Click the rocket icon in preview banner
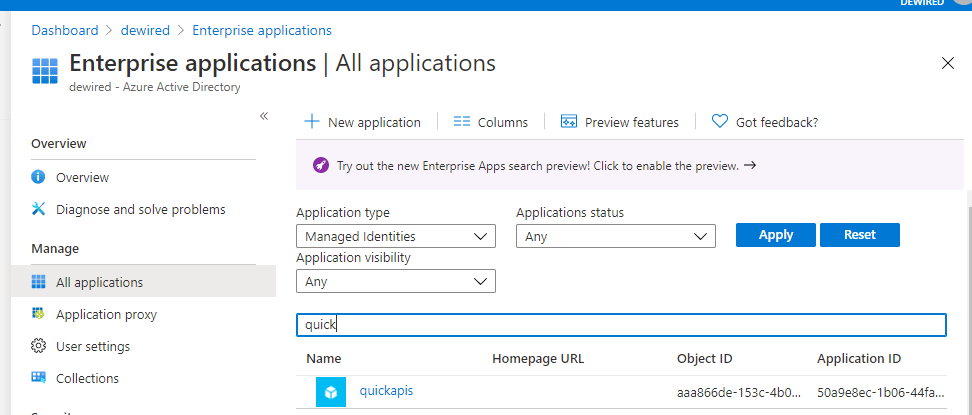Viewport: 972px width, 415px height. 320,166
